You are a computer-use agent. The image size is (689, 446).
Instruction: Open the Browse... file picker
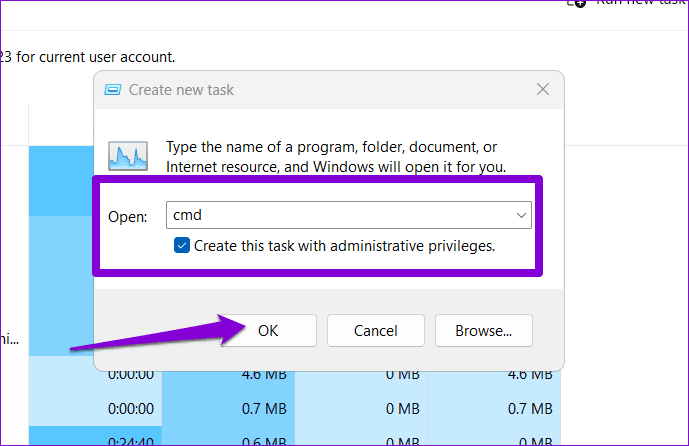click(483, 330)
